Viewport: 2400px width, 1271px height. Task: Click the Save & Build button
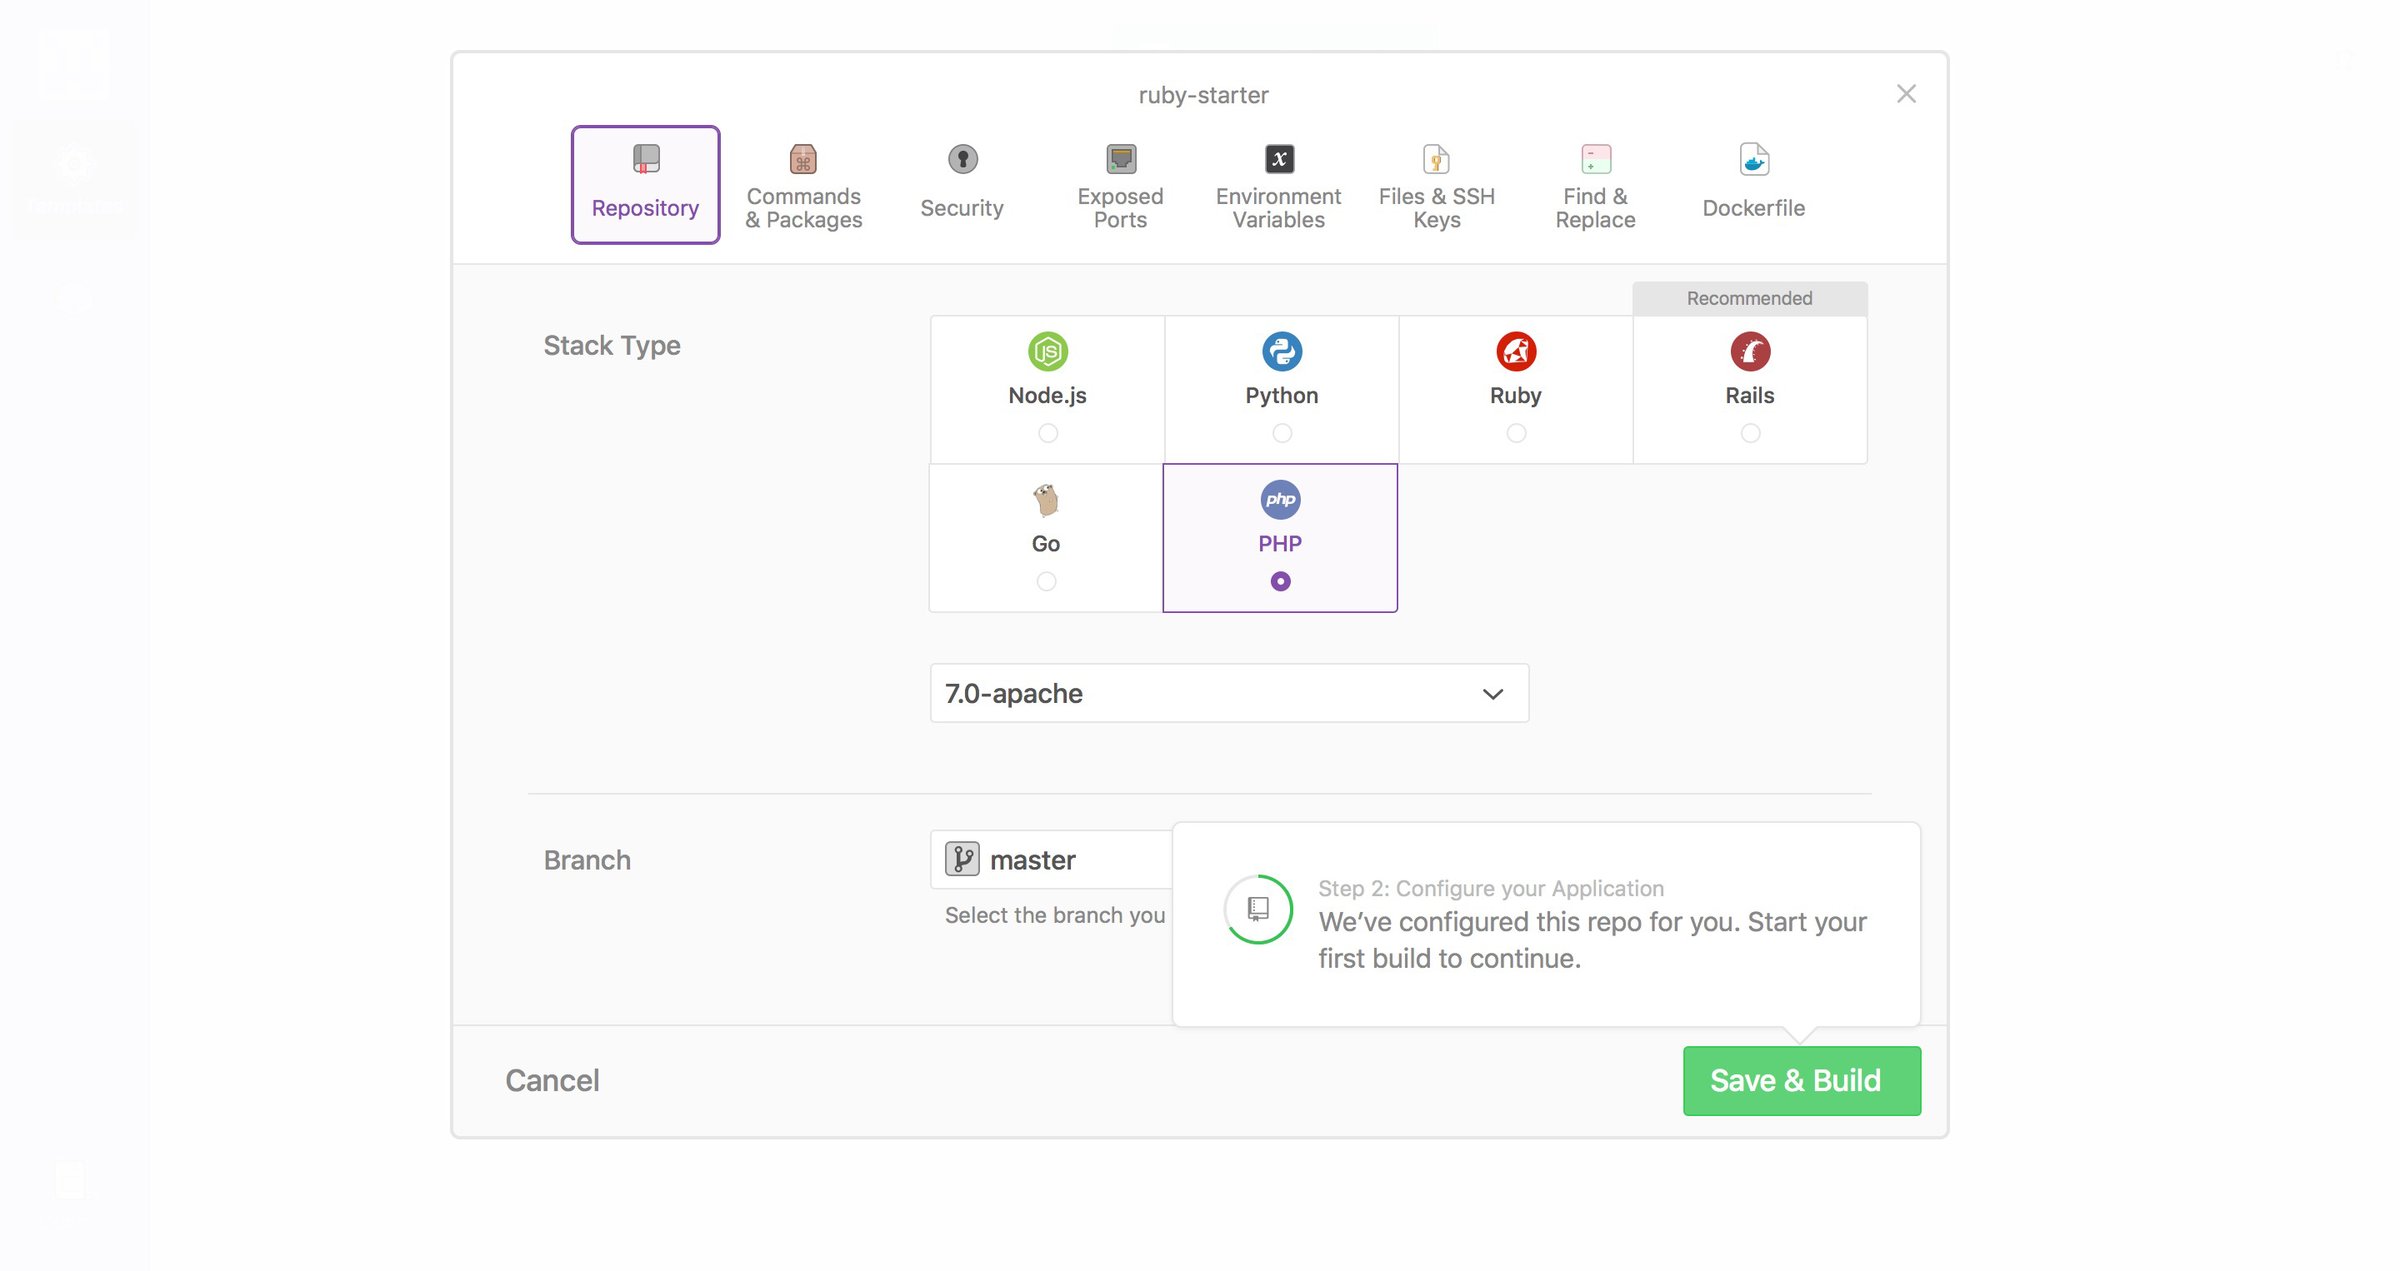[x=1802, y=1080]
